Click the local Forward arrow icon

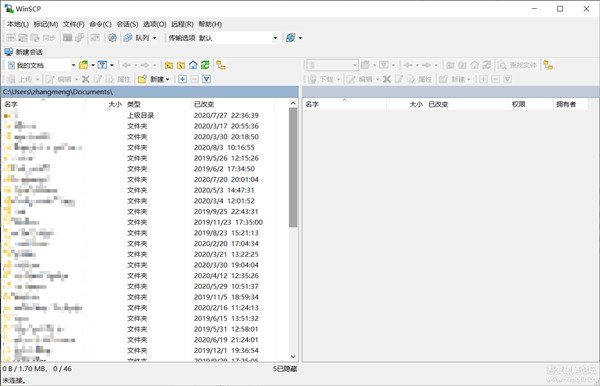[145, 65]
